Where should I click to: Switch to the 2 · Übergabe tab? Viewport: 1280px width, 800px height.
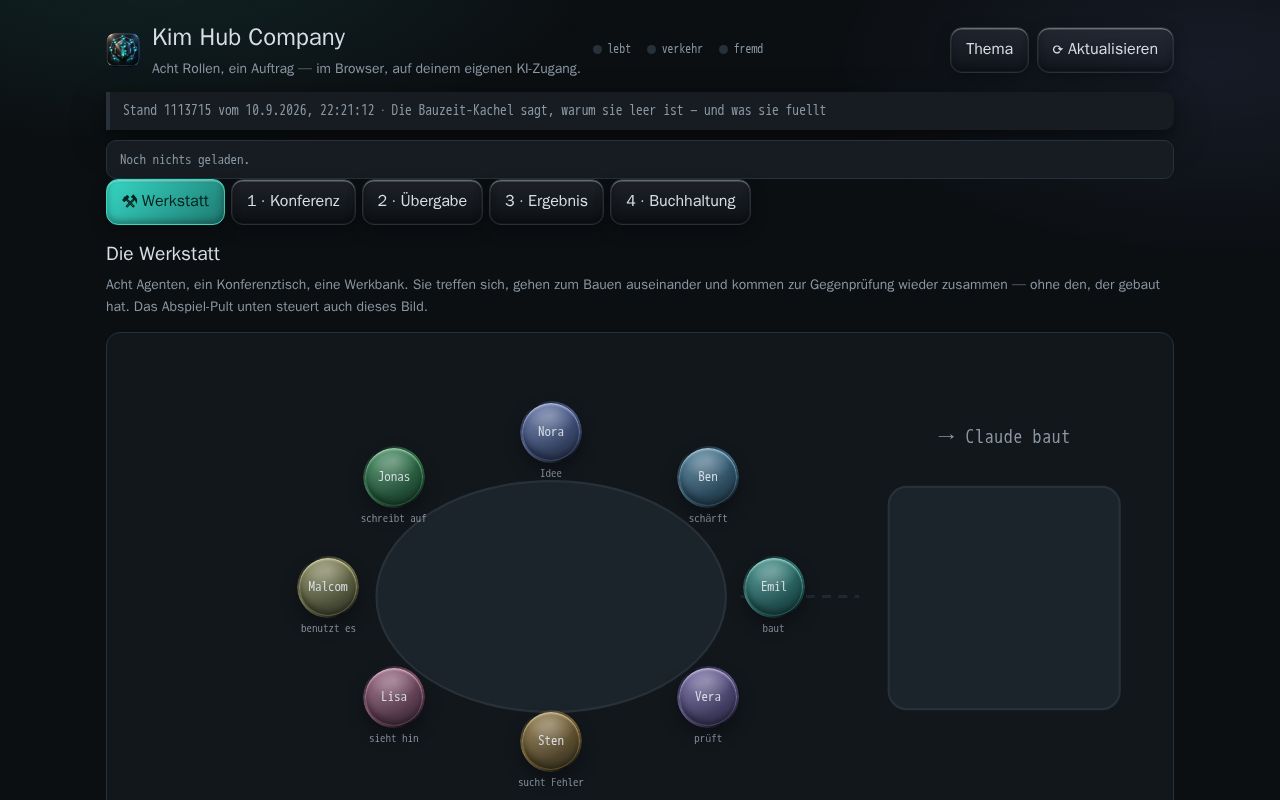click(x=422, y=202)
